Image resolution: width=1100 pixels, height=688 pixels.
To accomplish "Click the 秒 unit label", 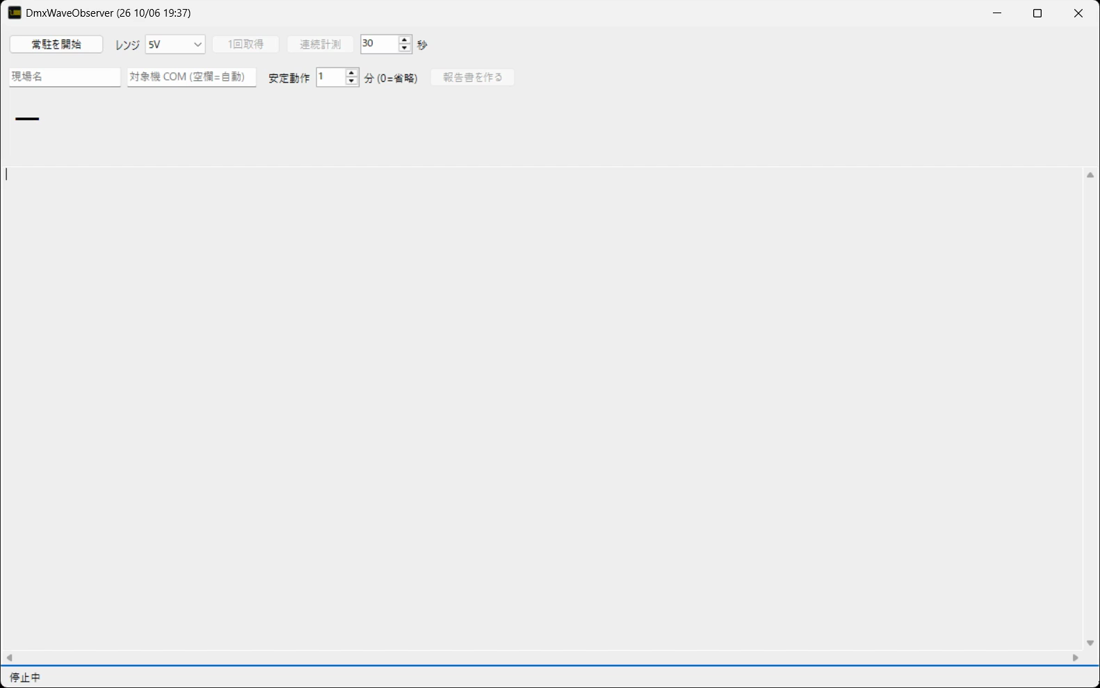I will (422, 45).
